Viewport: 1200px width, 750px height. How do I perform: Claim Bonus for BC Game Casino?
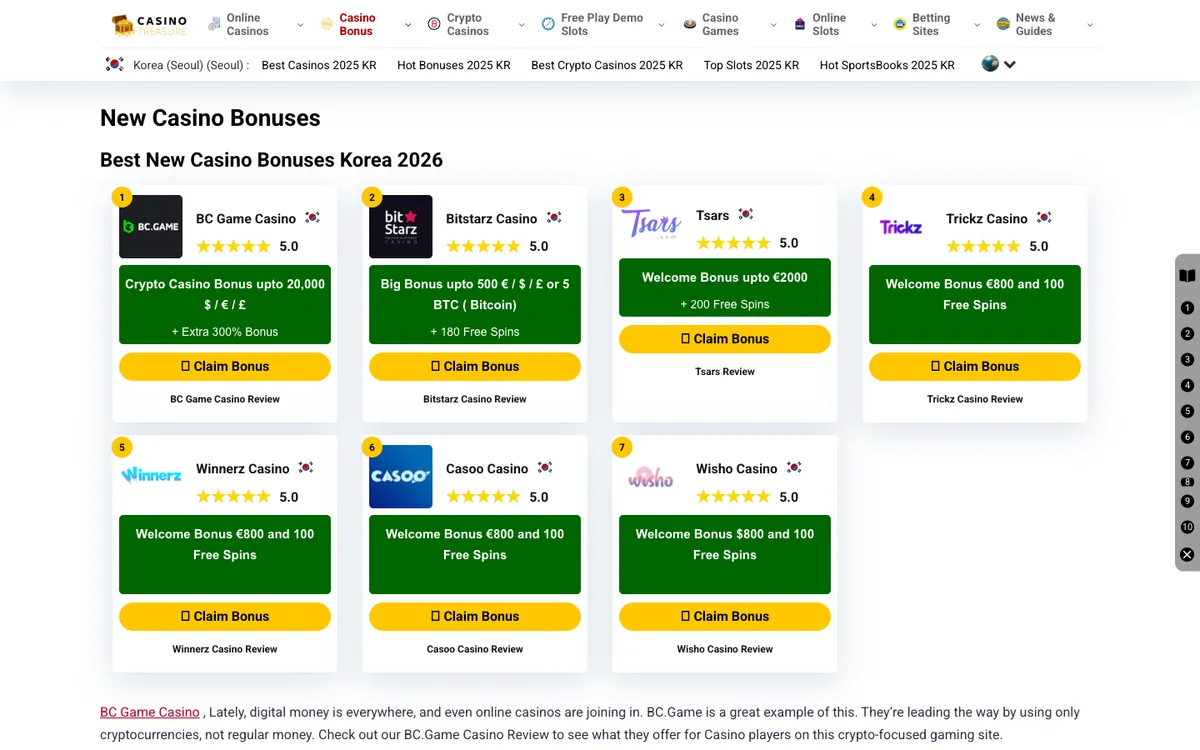click(225, 366)
